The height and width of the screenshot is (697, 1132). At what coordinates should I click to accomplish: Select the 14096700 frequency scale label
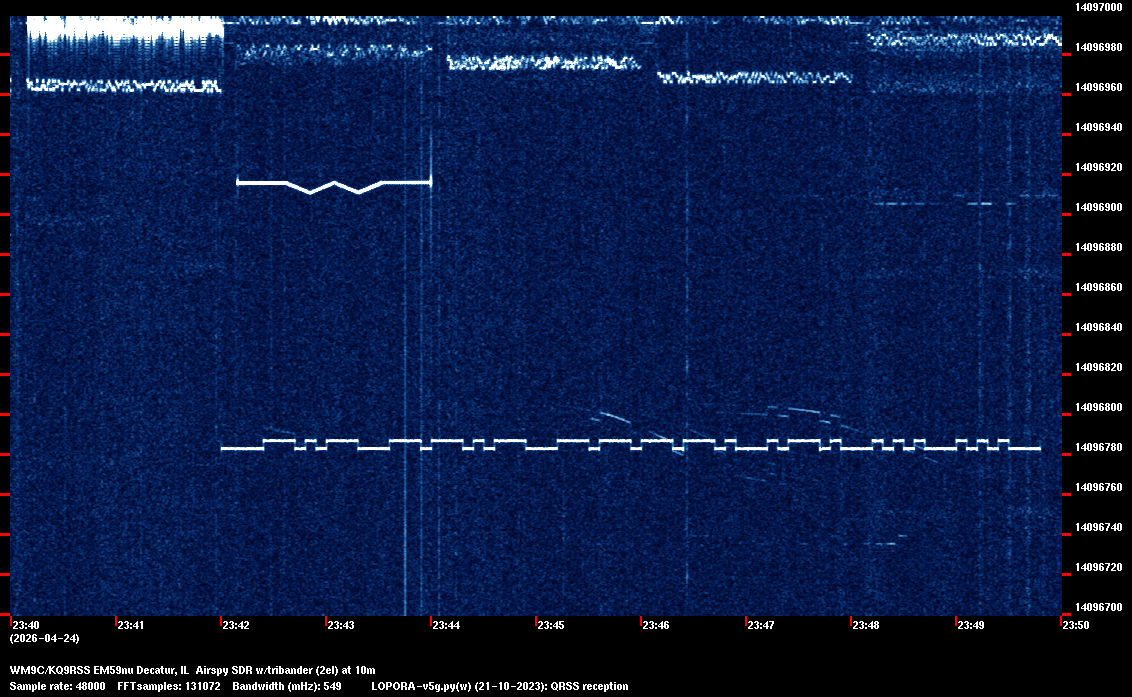point(1098,607)
